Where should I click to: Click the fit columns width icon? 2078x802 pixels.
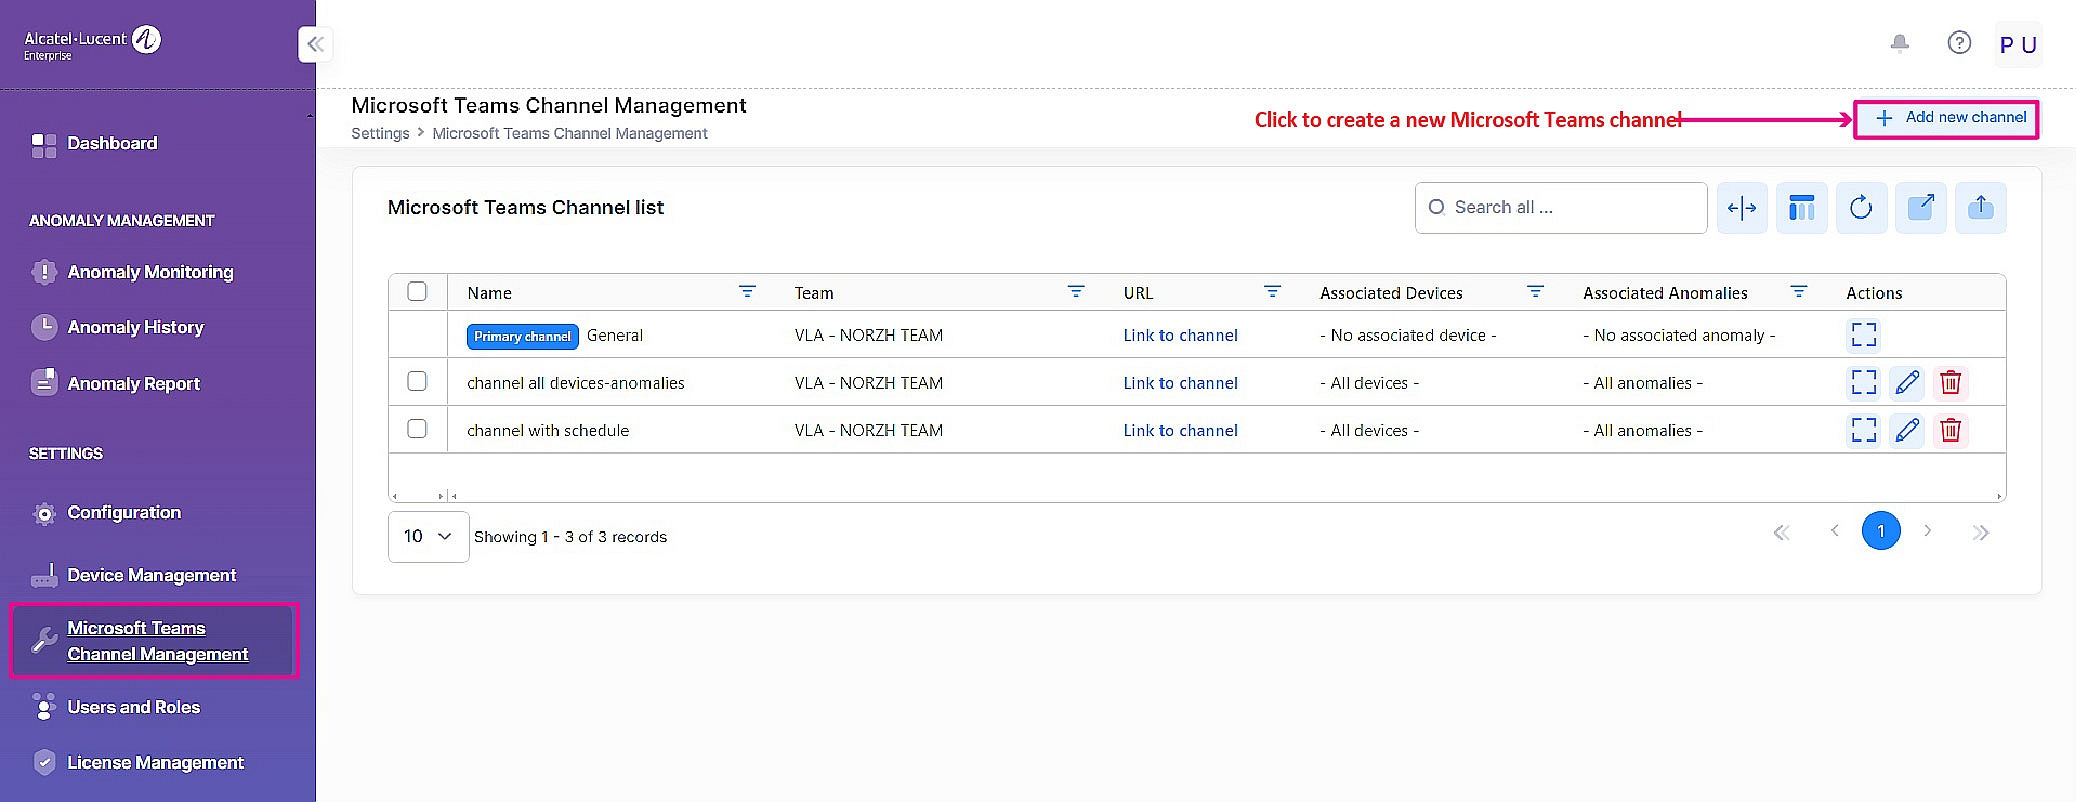tap(1741, 208)
